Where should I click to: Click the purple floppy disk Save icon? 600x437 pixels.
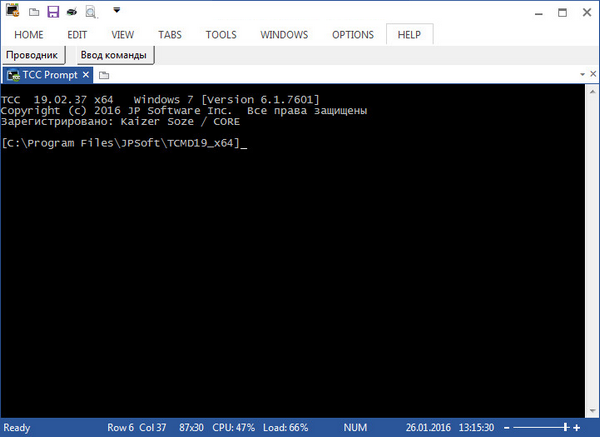[53, 11]
